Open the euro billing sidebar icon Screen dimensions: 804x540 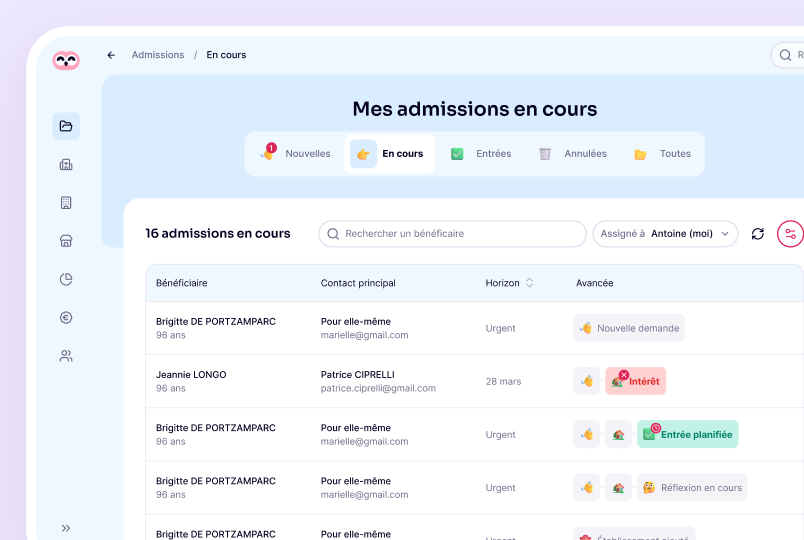pos(66,317)
